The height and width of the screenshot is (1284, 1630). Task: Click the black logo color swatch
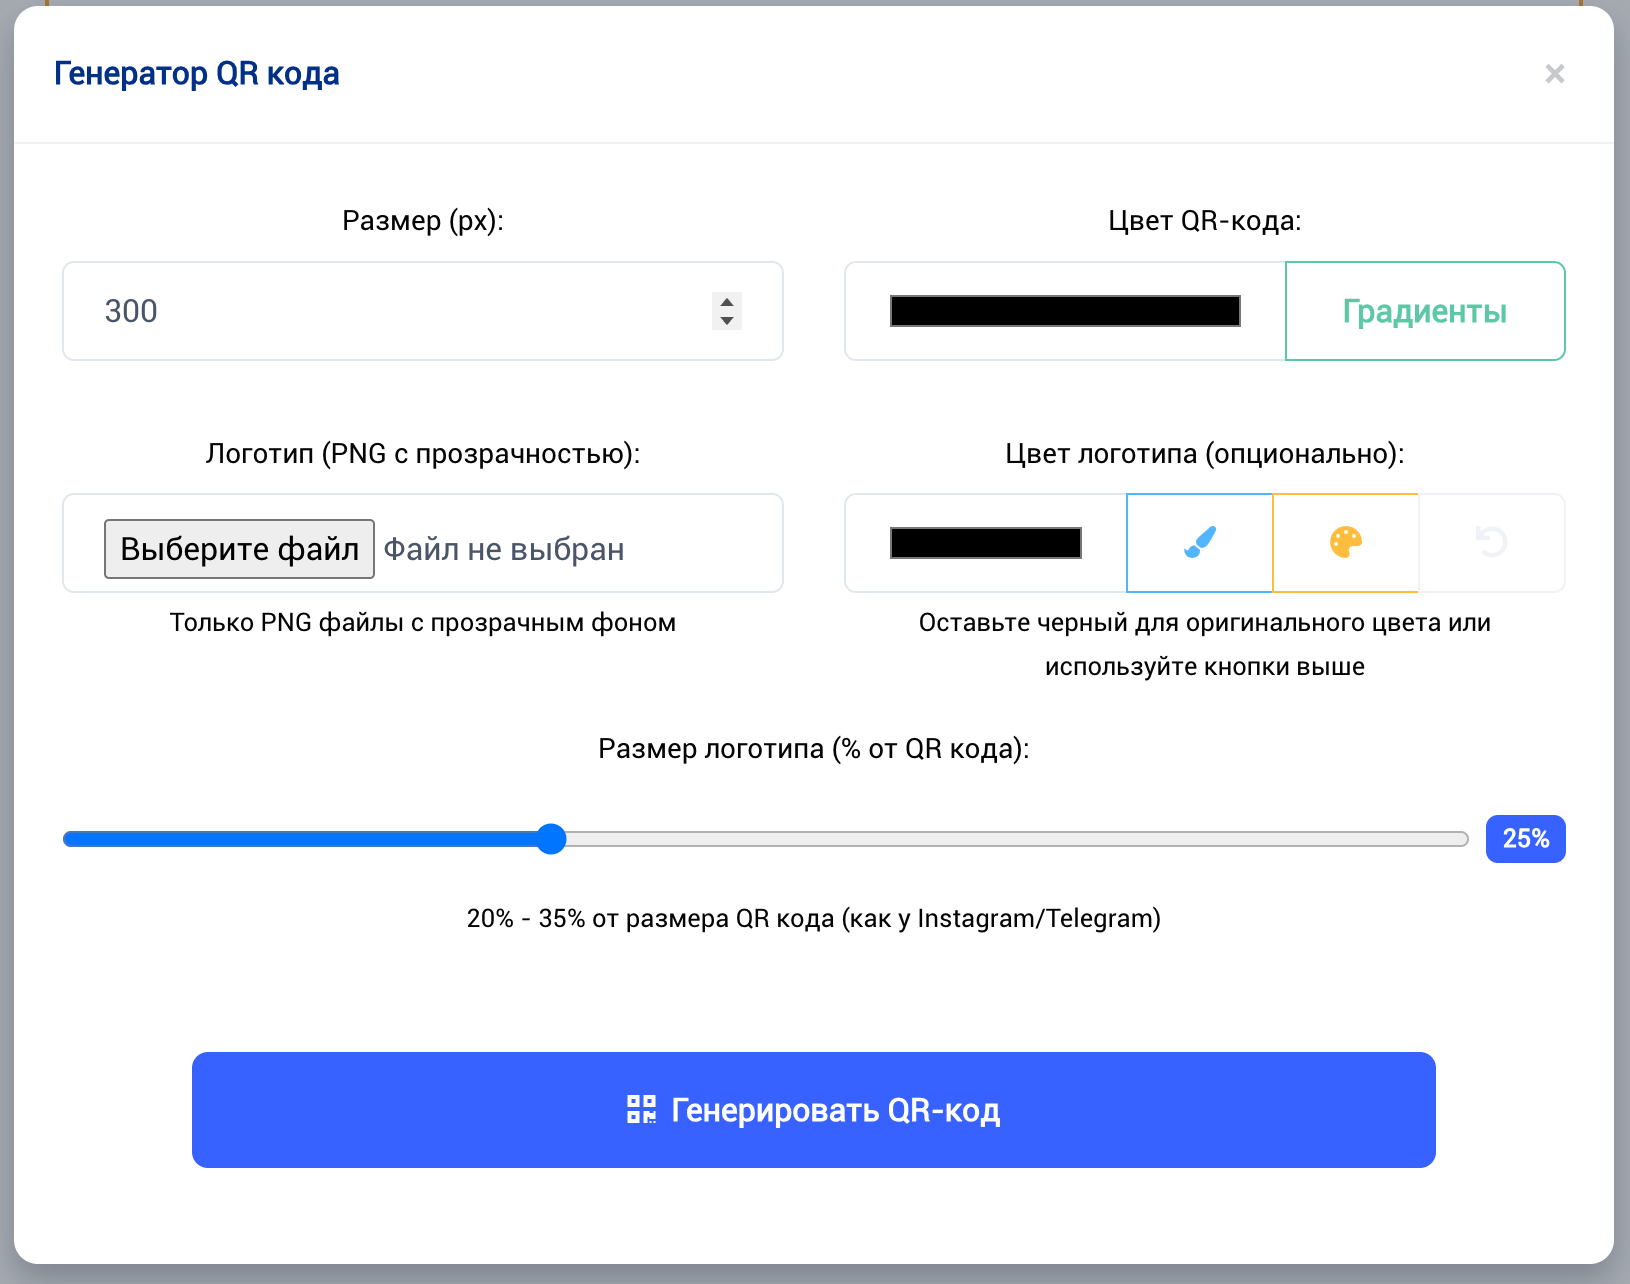(986, 543)
